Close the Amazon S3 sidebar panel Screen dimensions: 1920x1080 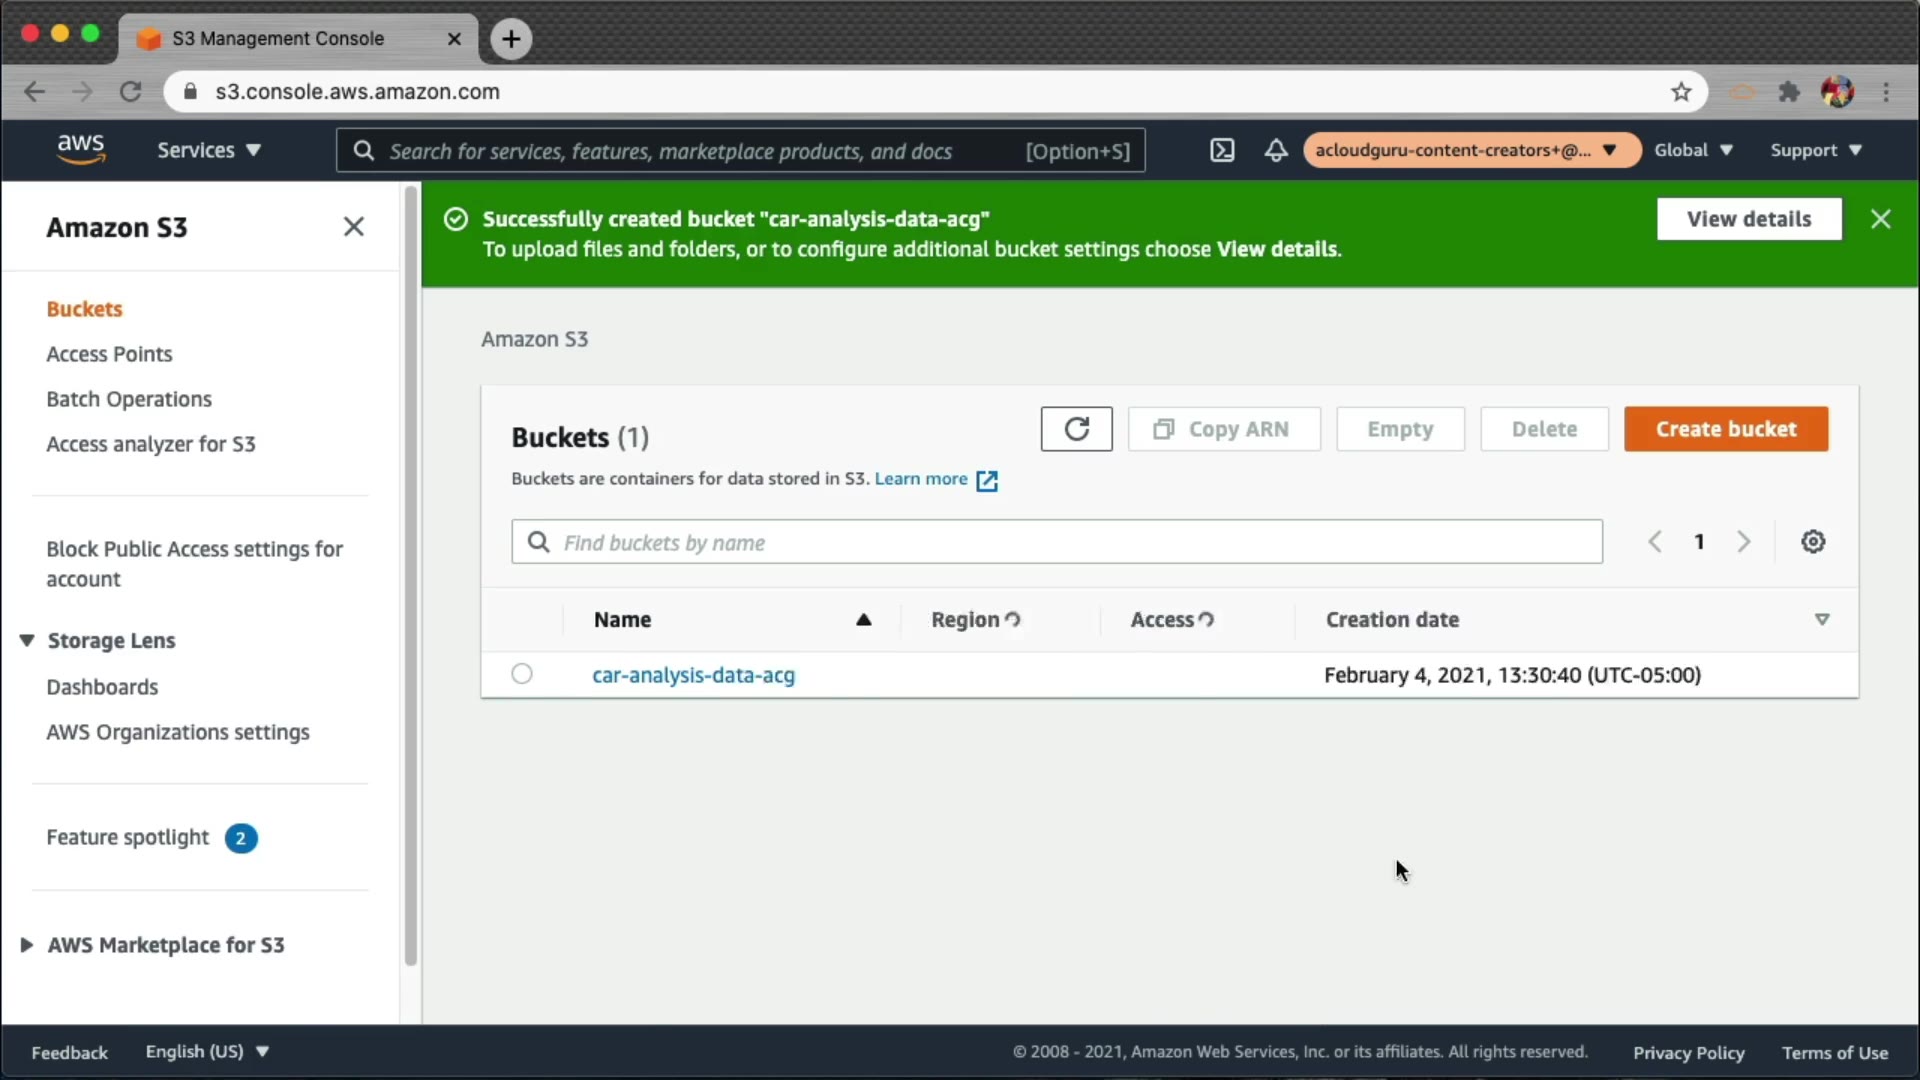coord(353,227)
